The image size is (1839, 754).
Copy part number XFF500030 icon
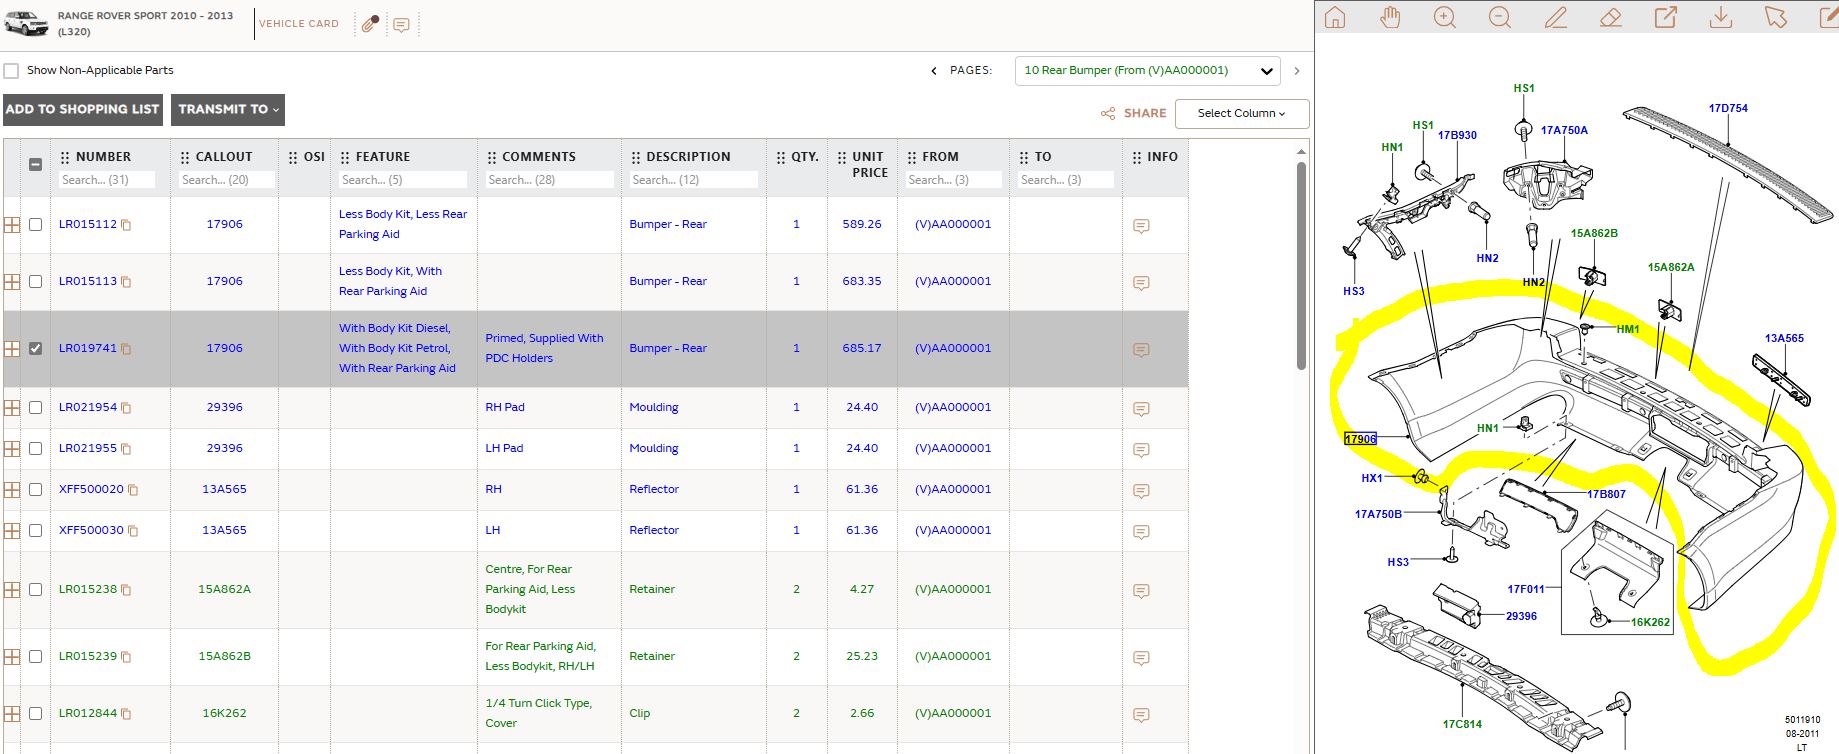(133, 531)
